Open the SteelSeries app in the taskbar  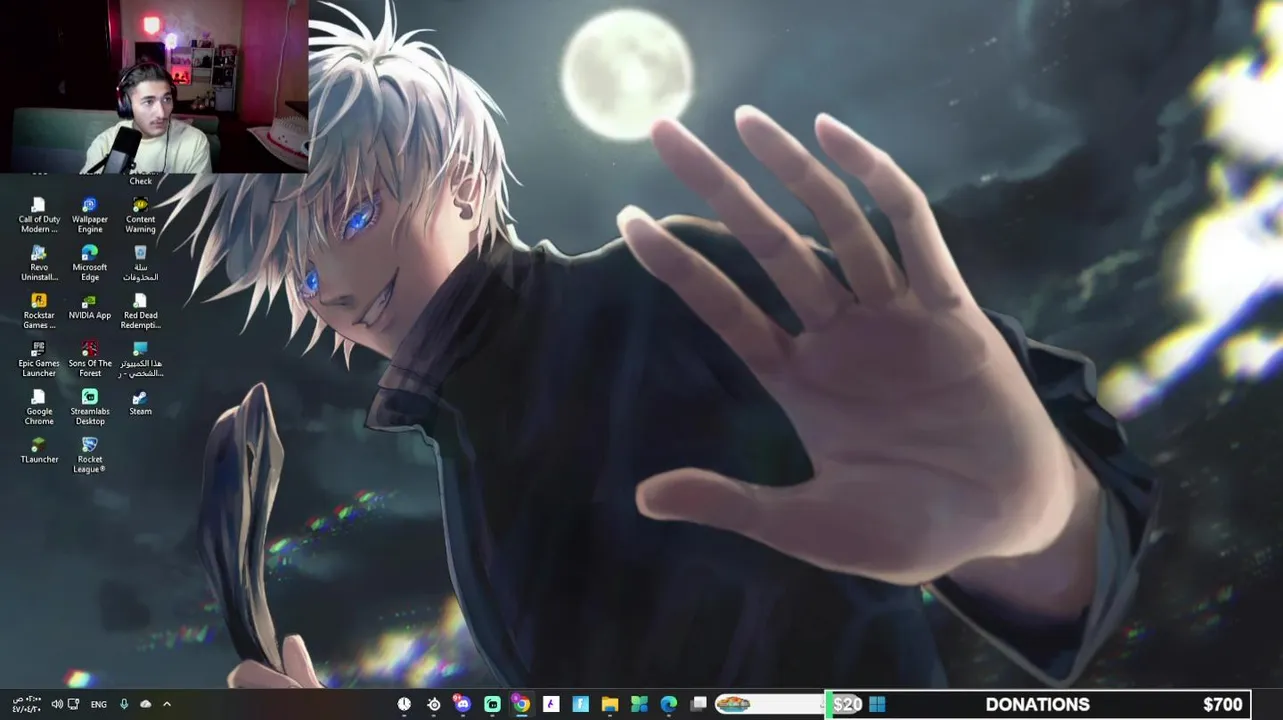(433, 704)
